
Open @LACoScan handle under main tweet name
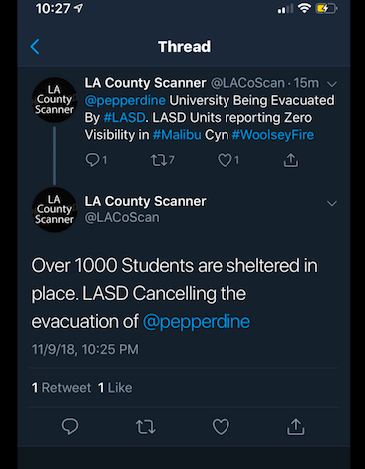pyautogui.click(x=122, y=218)
